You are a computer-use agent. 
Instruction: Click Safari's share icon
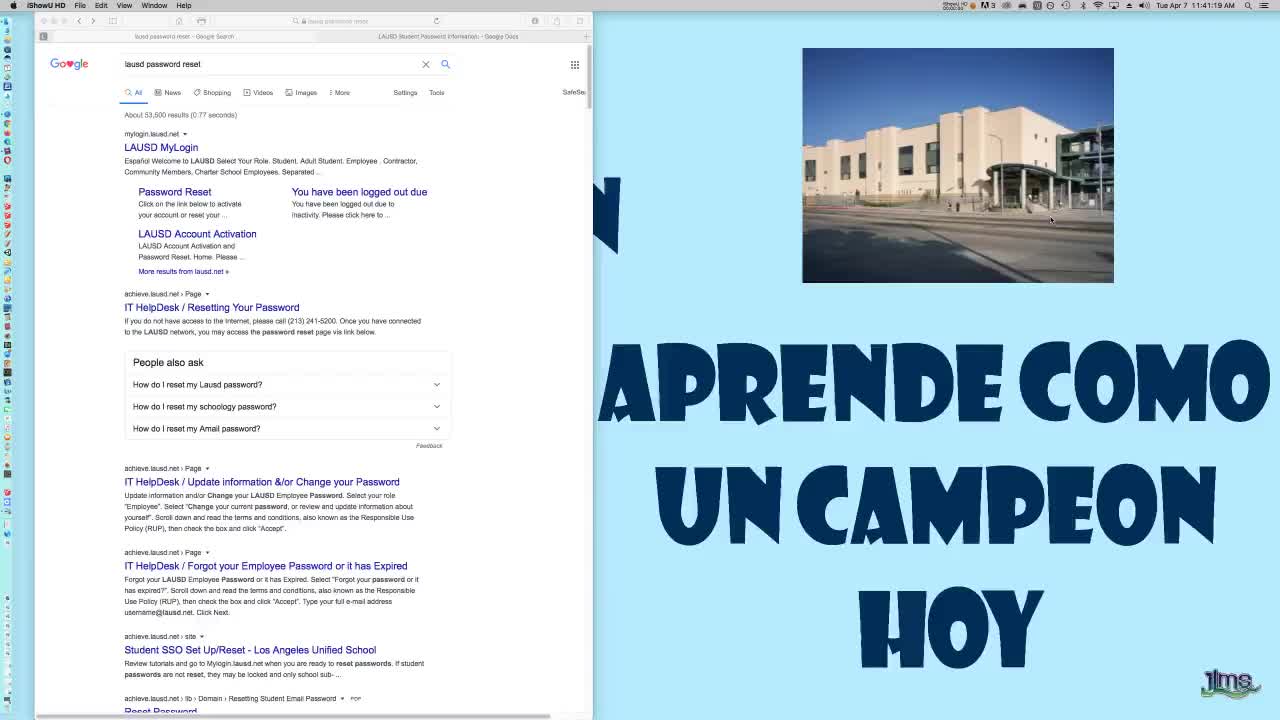click(557, 21)
